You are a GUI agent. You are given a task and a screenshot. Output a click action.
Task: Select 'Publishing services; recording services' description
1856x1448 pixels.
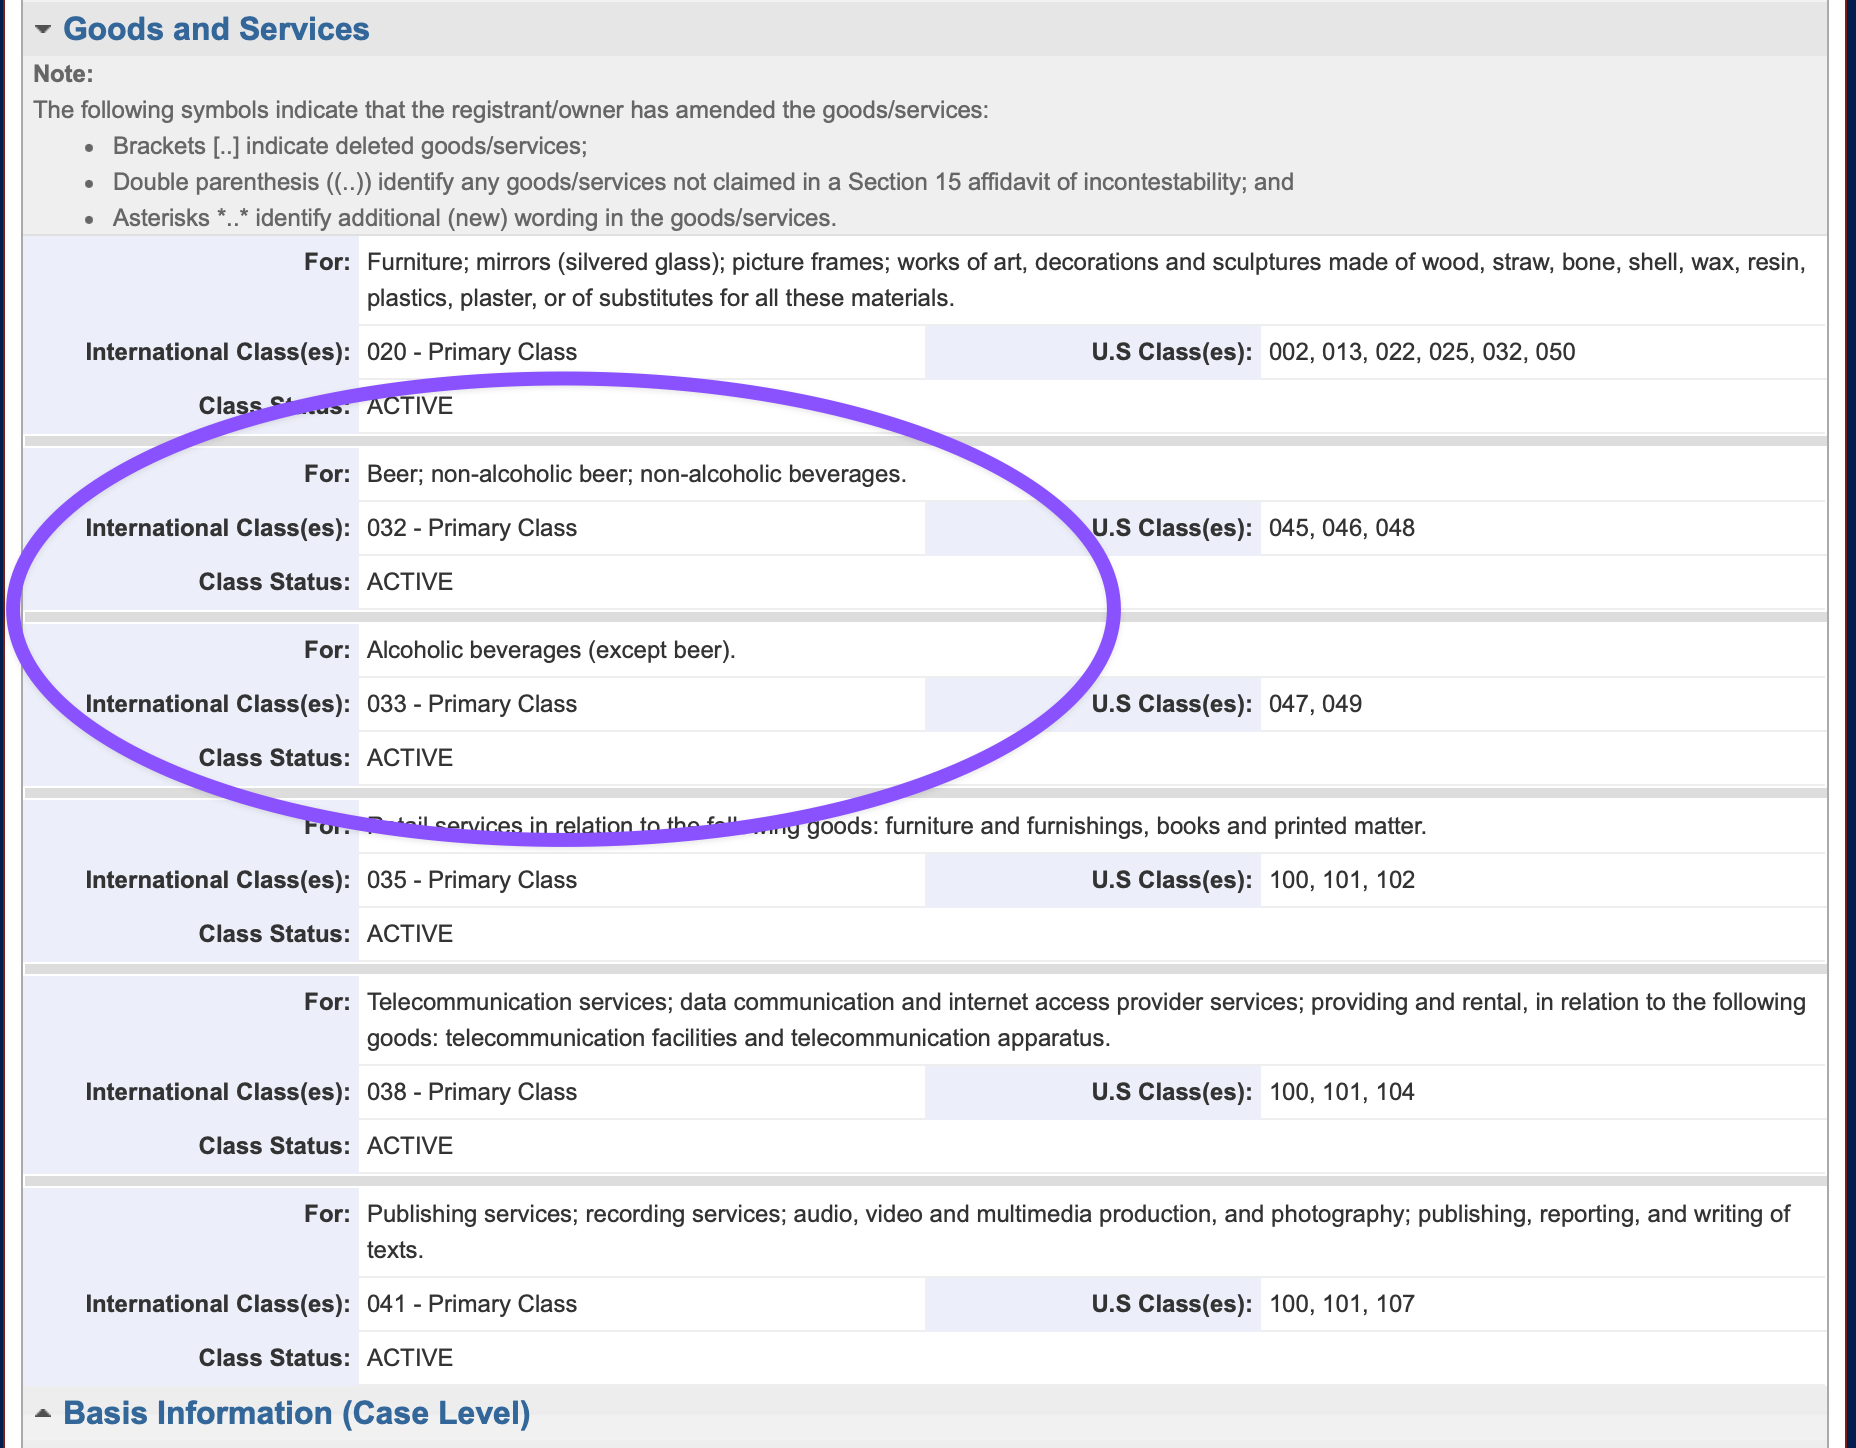click(x=1078, y=1232)
